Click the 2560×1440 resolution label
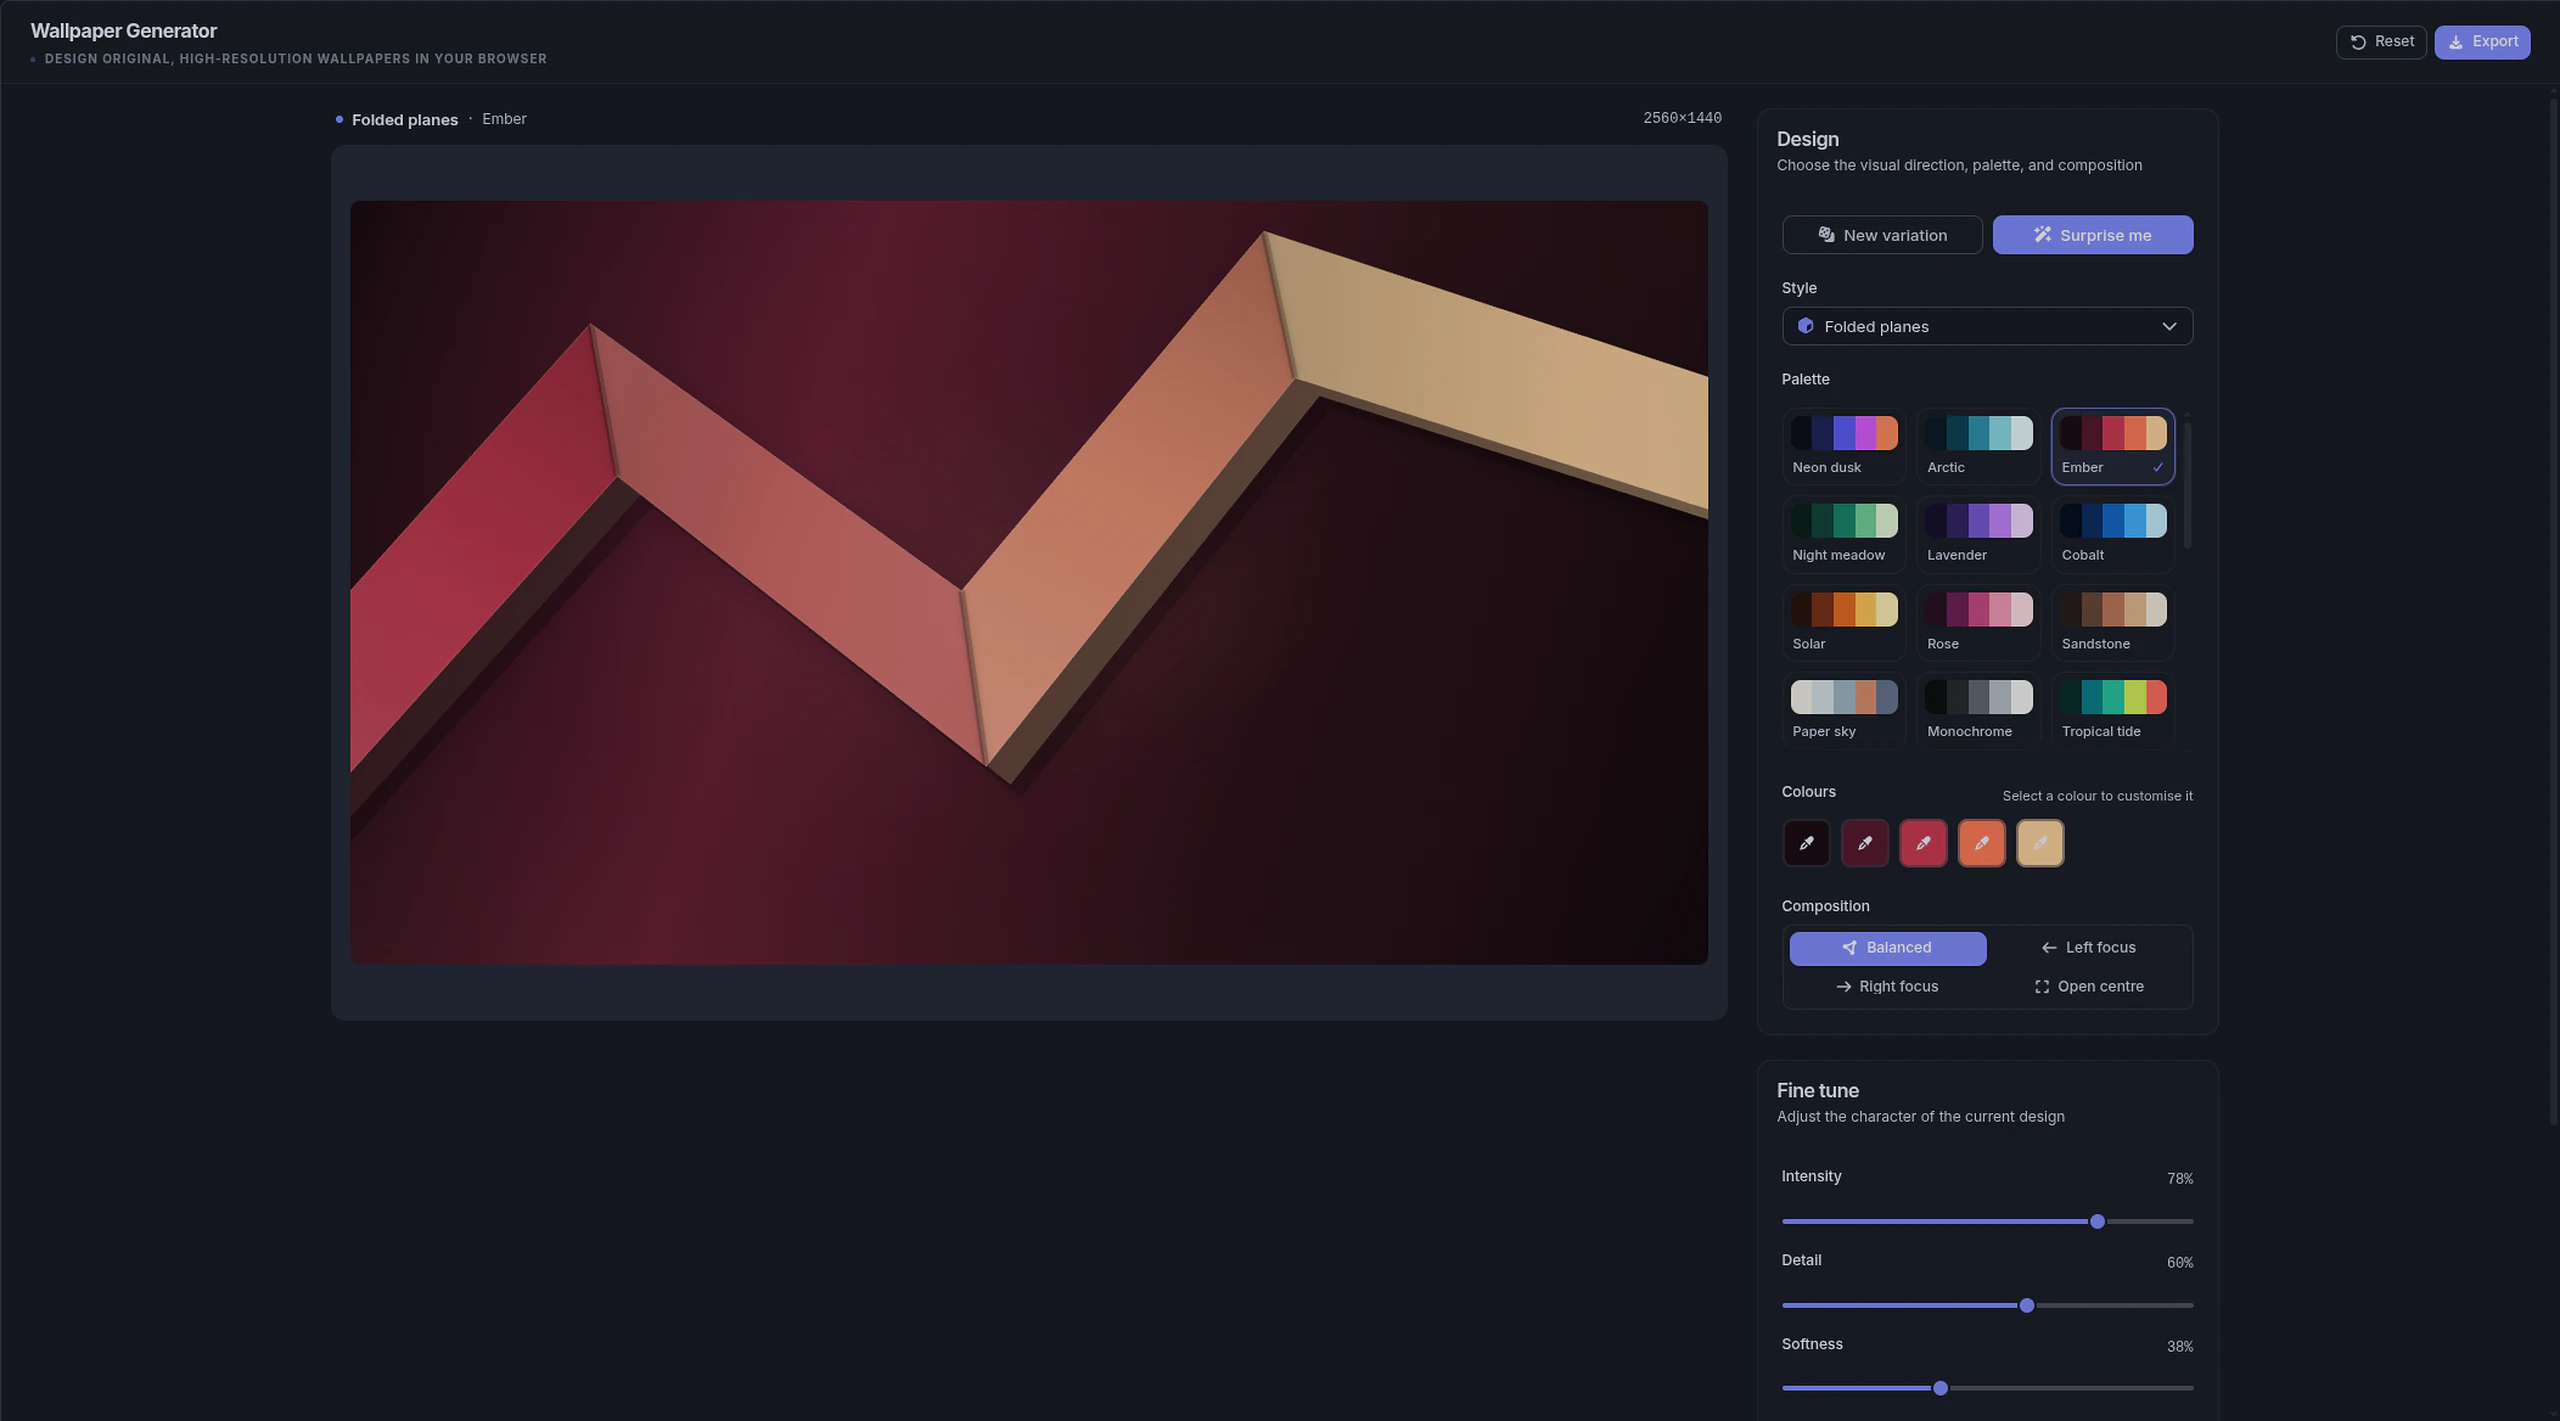 click(x=1682, y=118)
